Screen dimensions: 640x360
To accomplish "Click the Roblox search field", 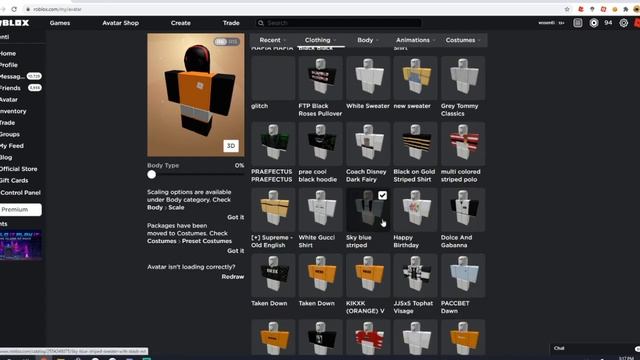I will pos(338,23).
